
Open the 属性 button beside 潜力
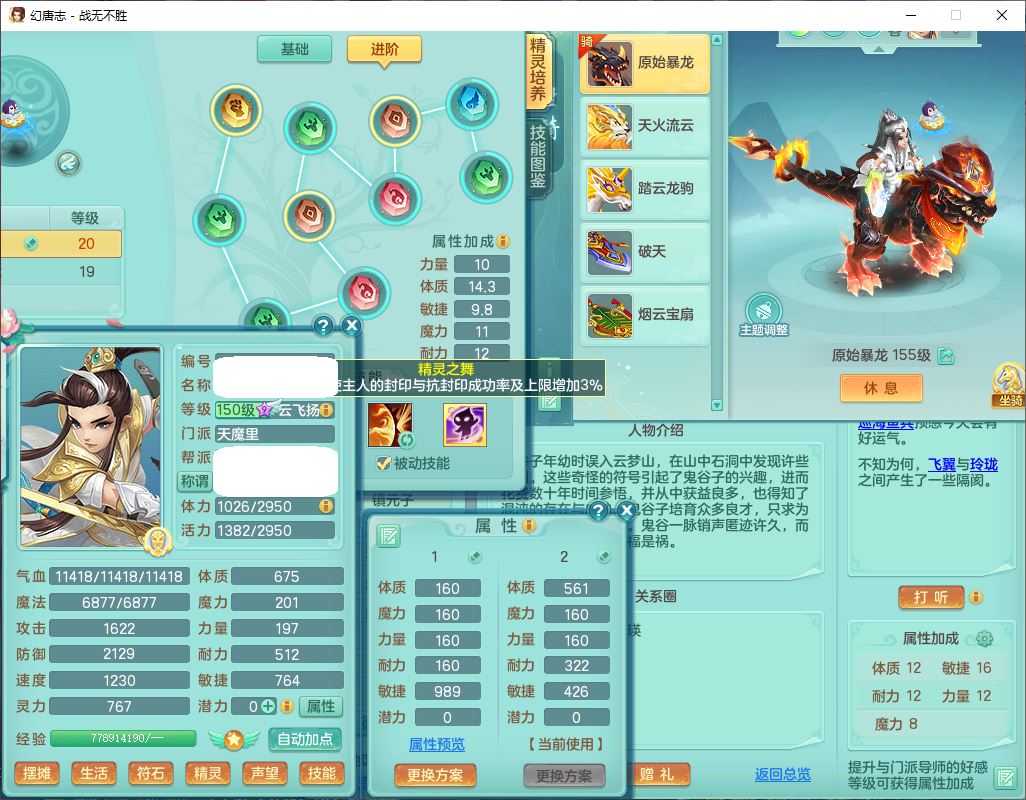click(x=321, y=706)
